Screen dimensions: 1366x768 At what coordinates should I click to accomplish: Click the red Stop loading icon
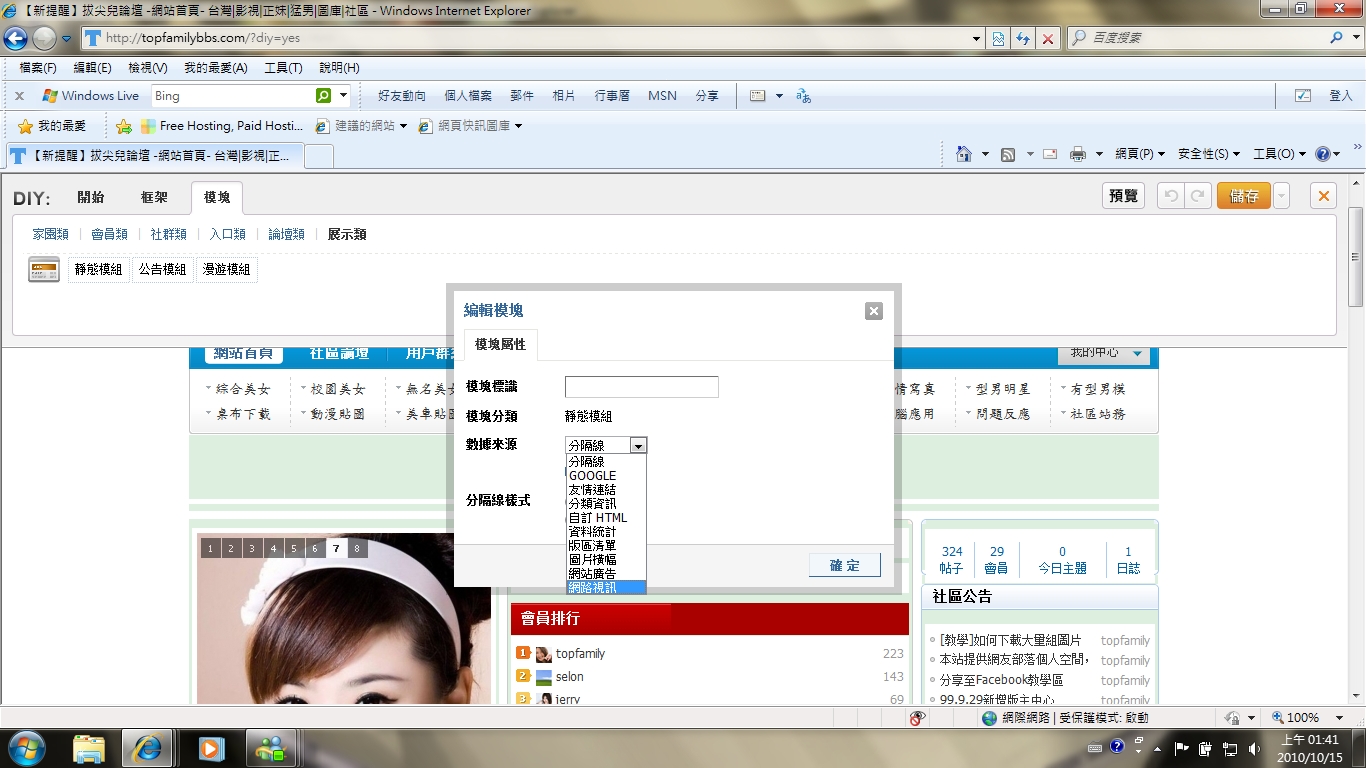pos(1048,38)
